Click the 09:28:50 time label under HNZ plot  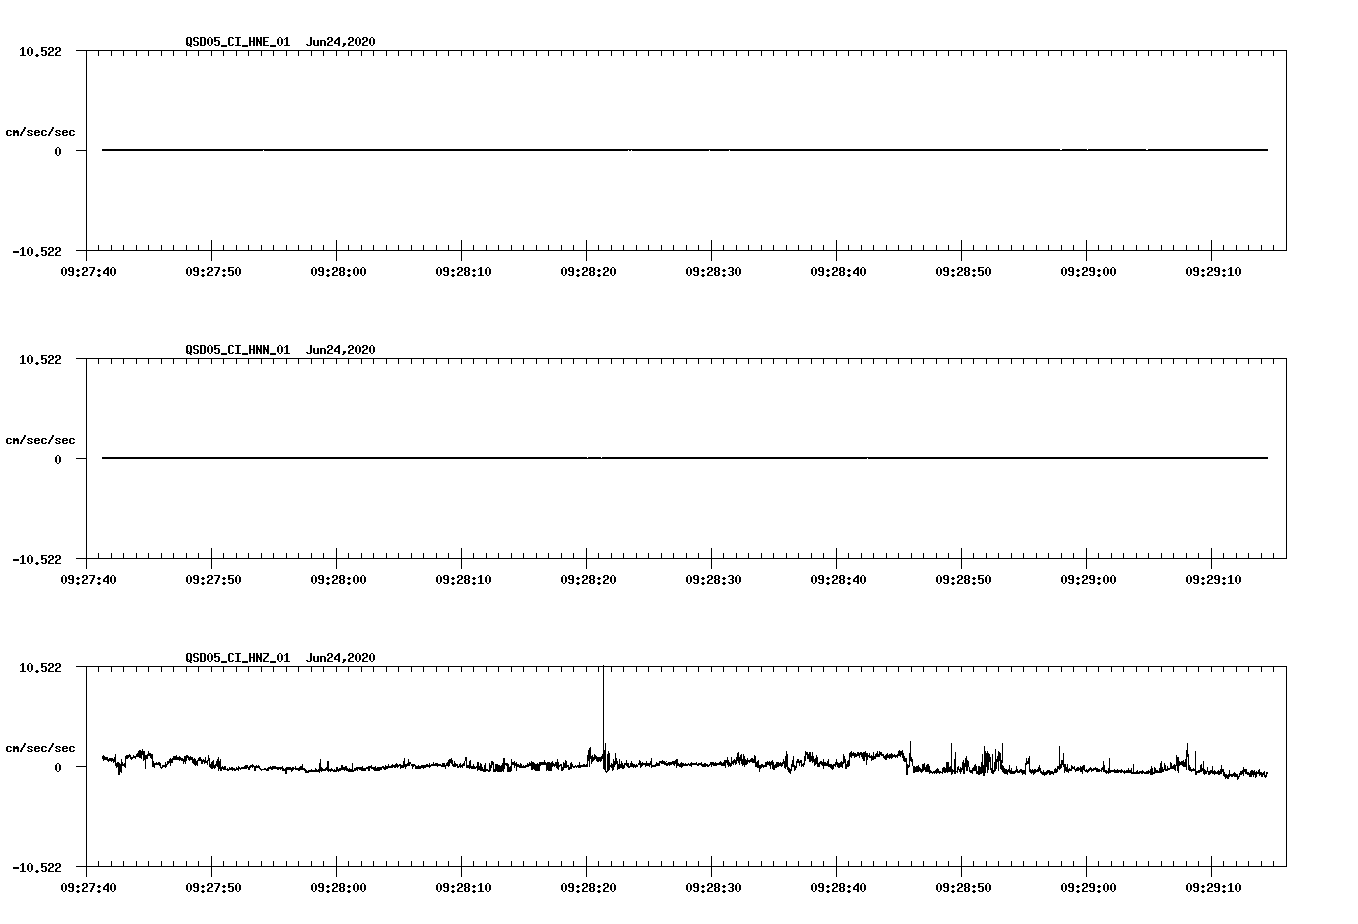(x=963, y=888)
